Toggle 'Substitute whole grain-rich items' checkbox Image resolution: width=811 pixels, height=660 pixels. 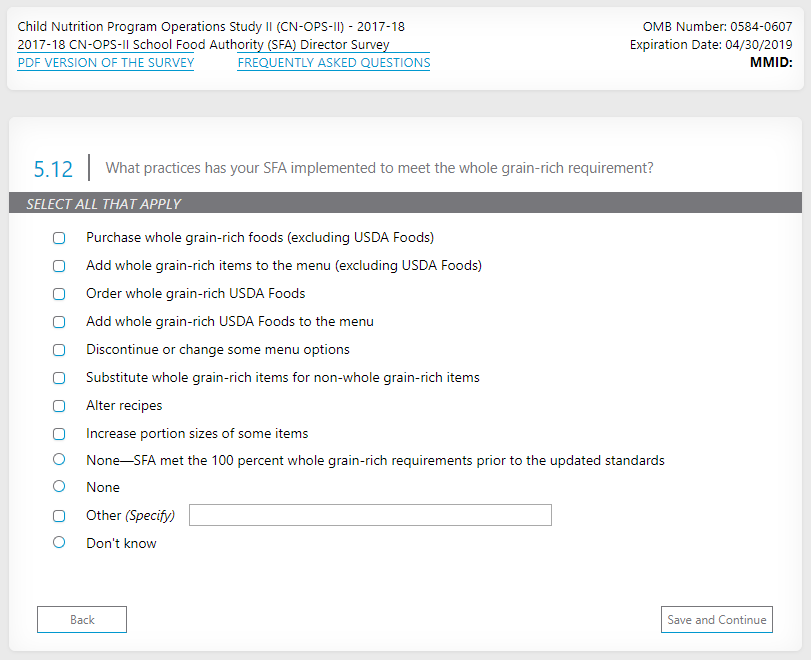pos(59,378)
